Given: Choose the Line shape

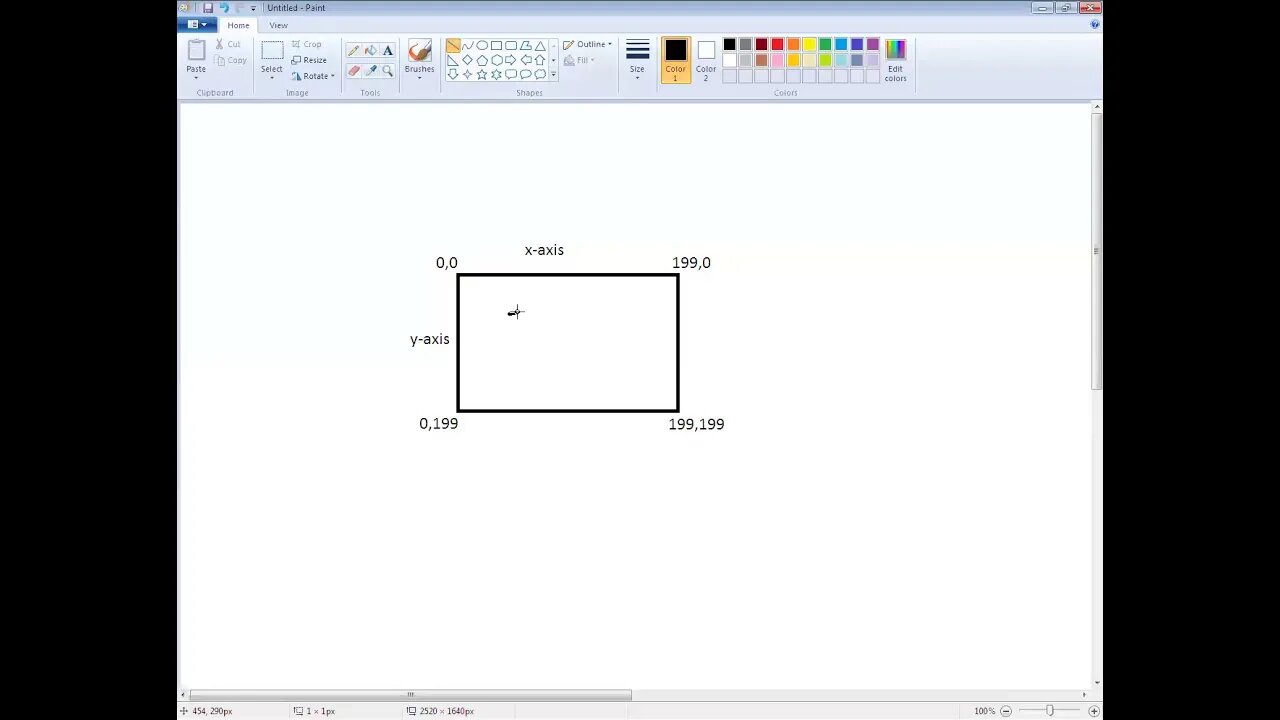Looking at the screenshot, I should [453, 45].
